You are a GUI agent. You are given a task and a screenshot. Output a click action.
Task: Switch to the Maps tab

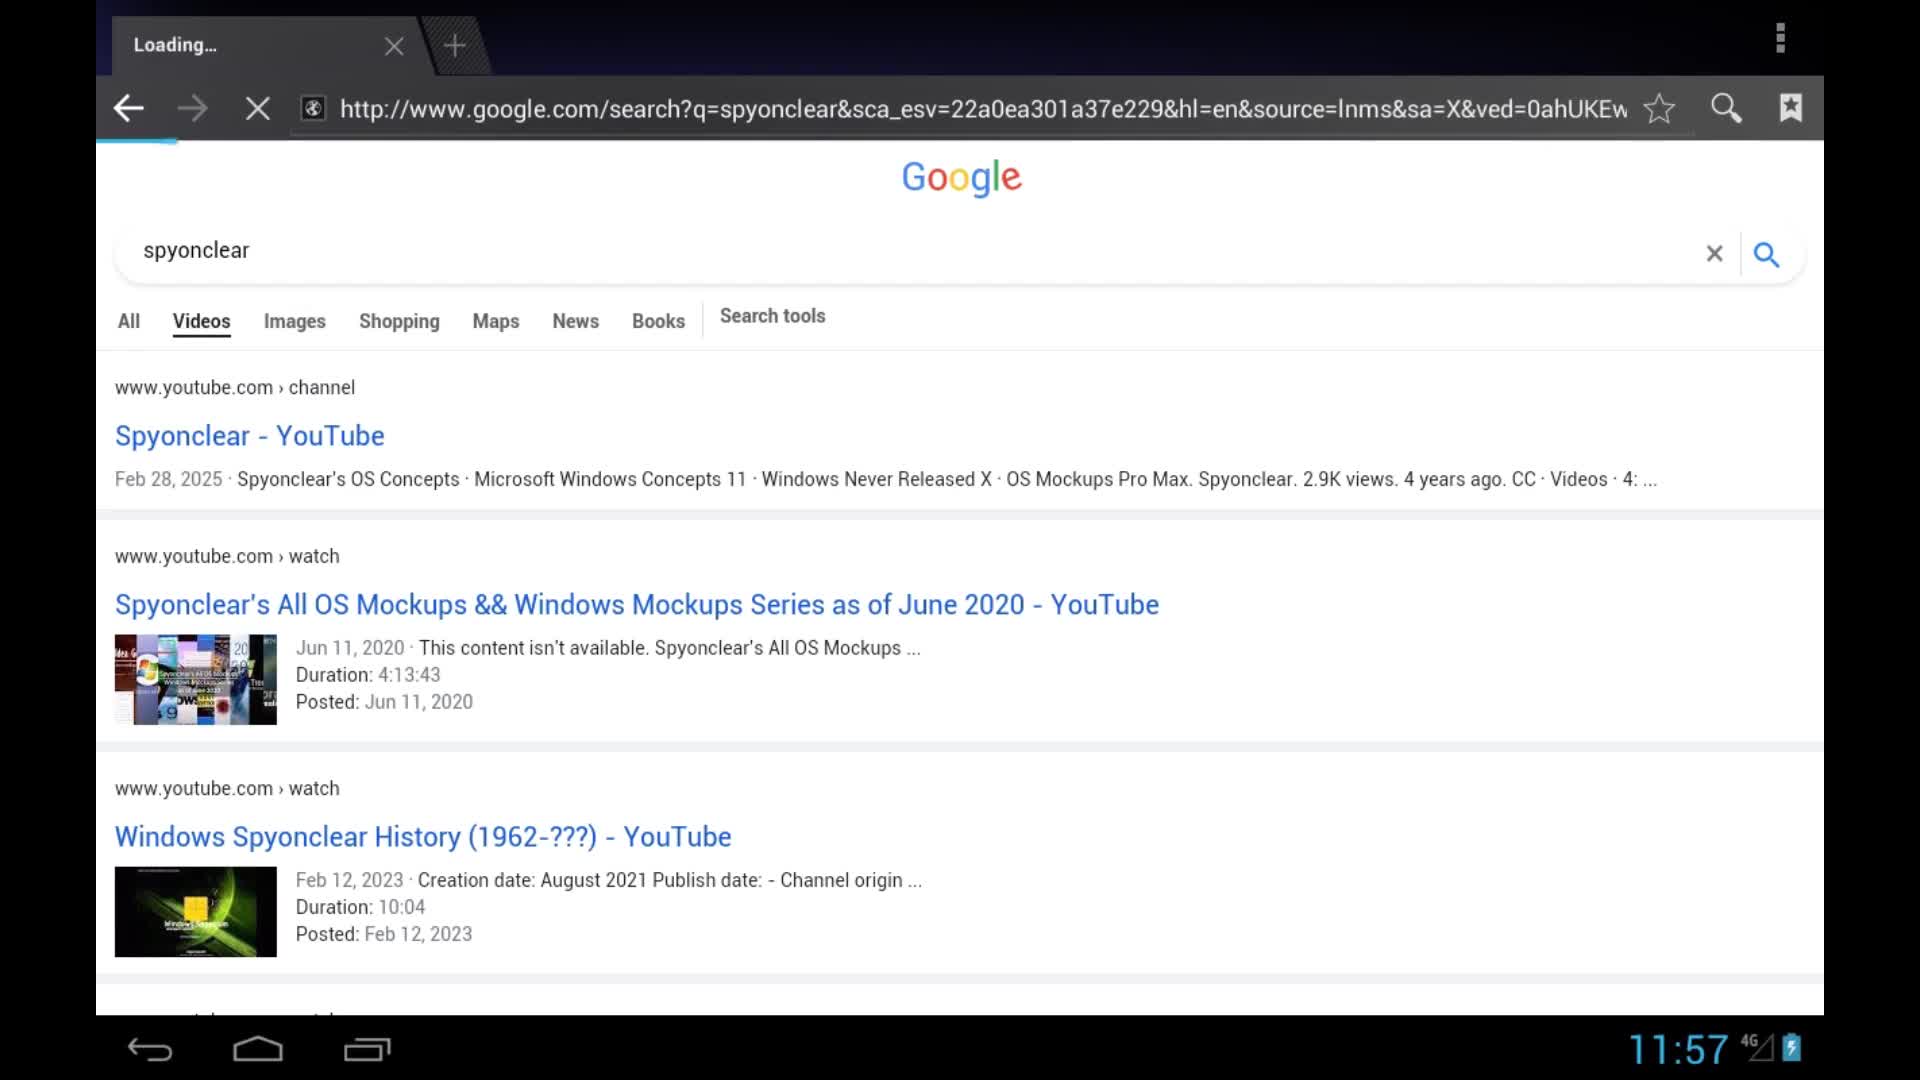(496, 321)
